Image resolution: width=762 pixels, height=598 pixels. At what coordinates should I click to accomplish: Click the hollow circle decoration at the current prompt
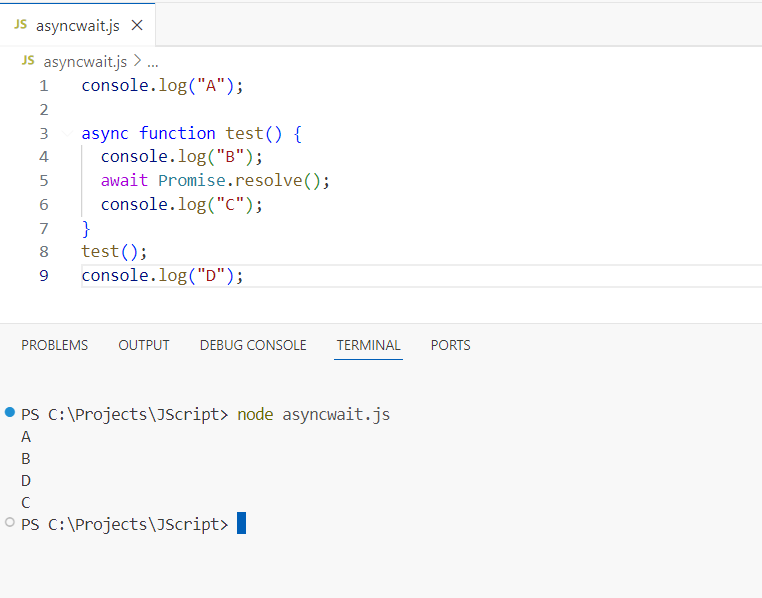tap(10, 522)
